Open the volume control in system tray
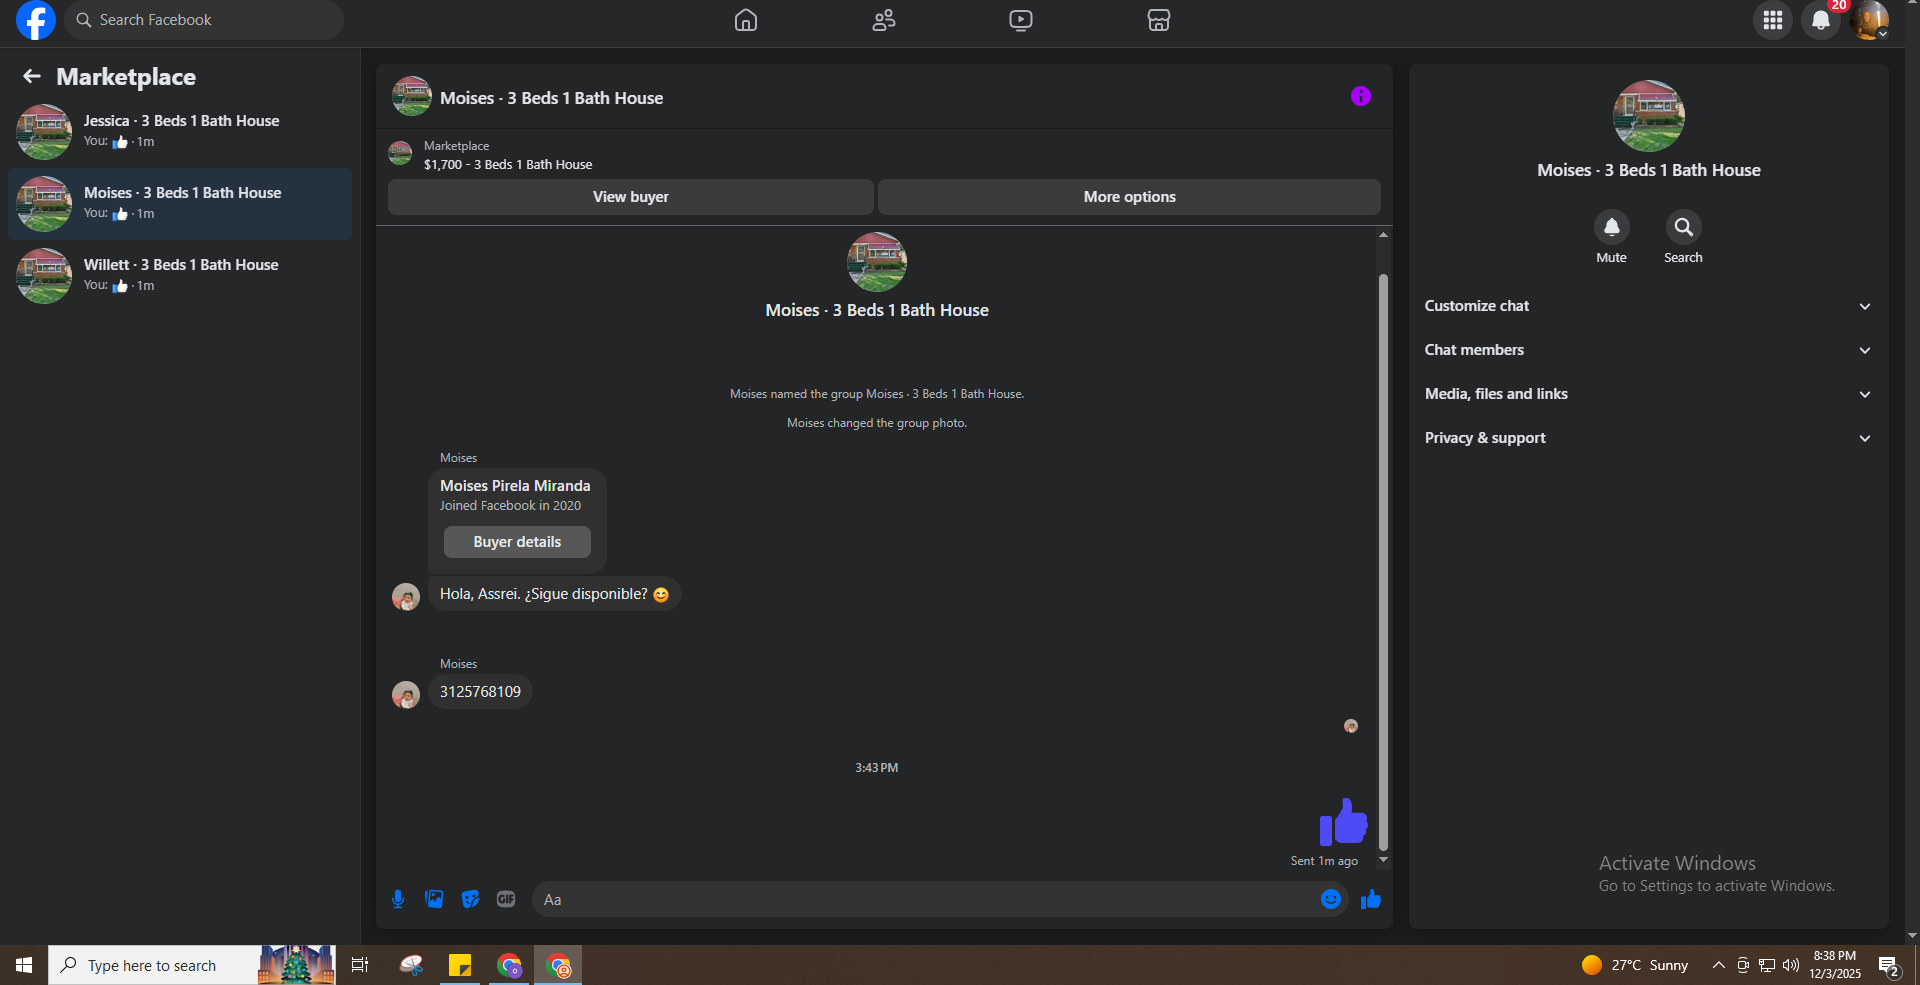Viewport: 1920px width, 985px height. pyautogui.click(x=1791, y=965)
